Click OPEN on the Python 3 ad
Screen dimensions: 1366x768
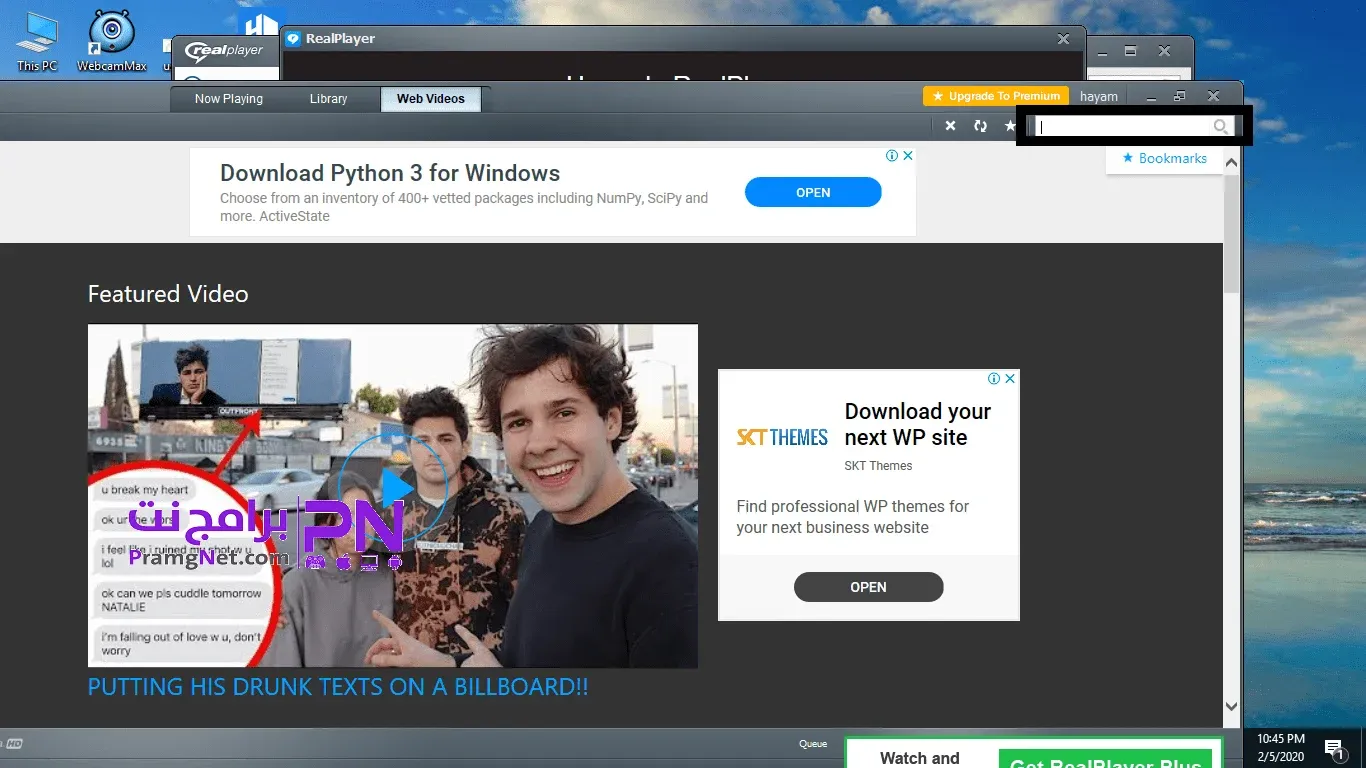813,192
